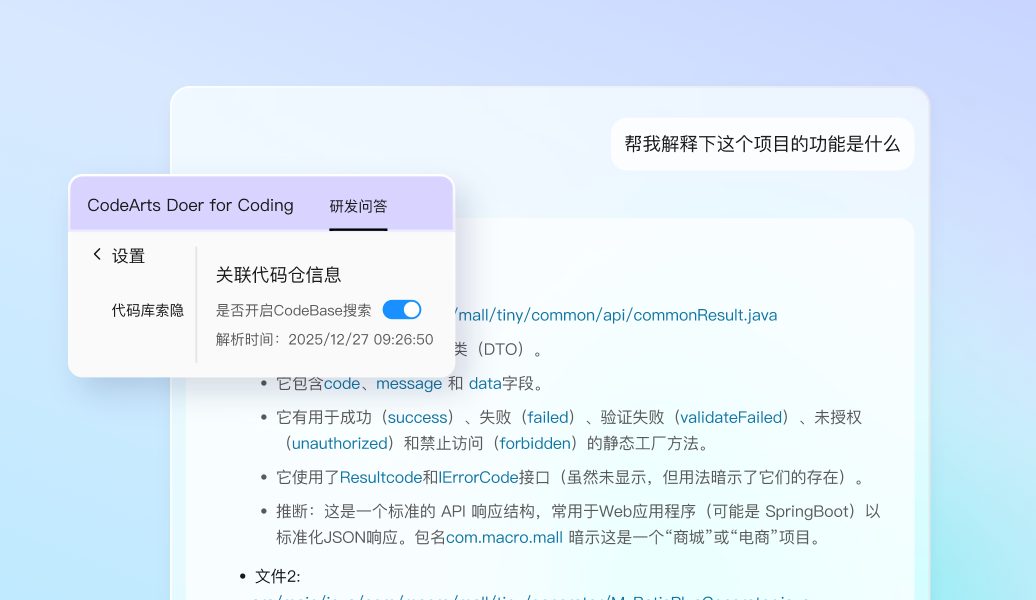Click the 'data' field keyword
Image resolution: width=1036 pixels, height=600 pixels.
pyautogui.click(x=484, y=383)
